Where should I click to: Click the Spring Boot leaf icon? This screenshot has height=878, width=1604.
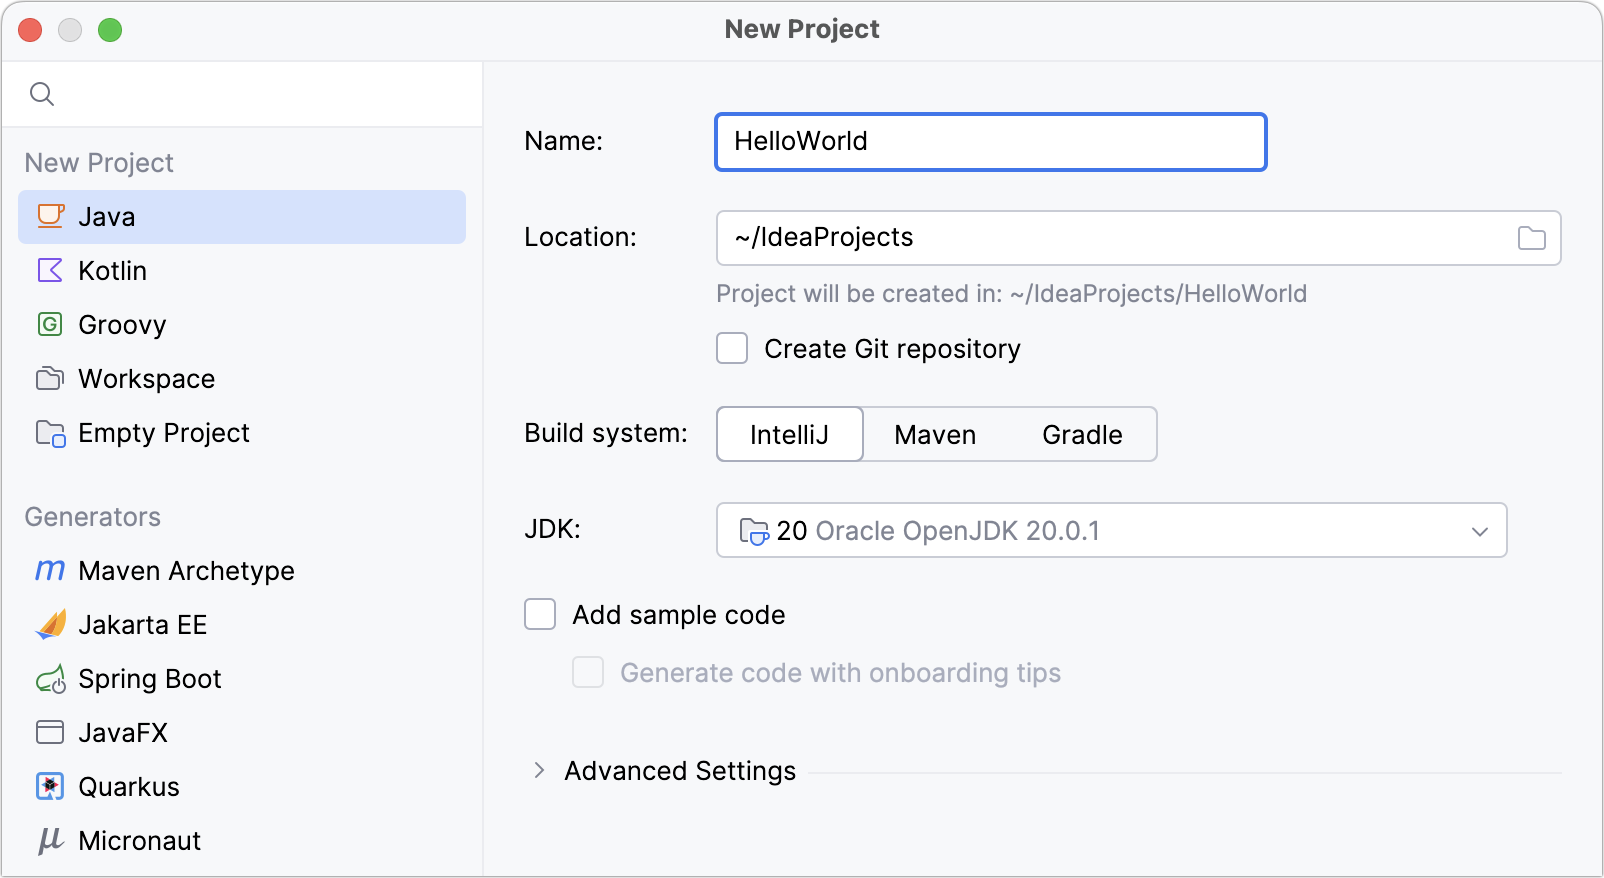[51, 679]
